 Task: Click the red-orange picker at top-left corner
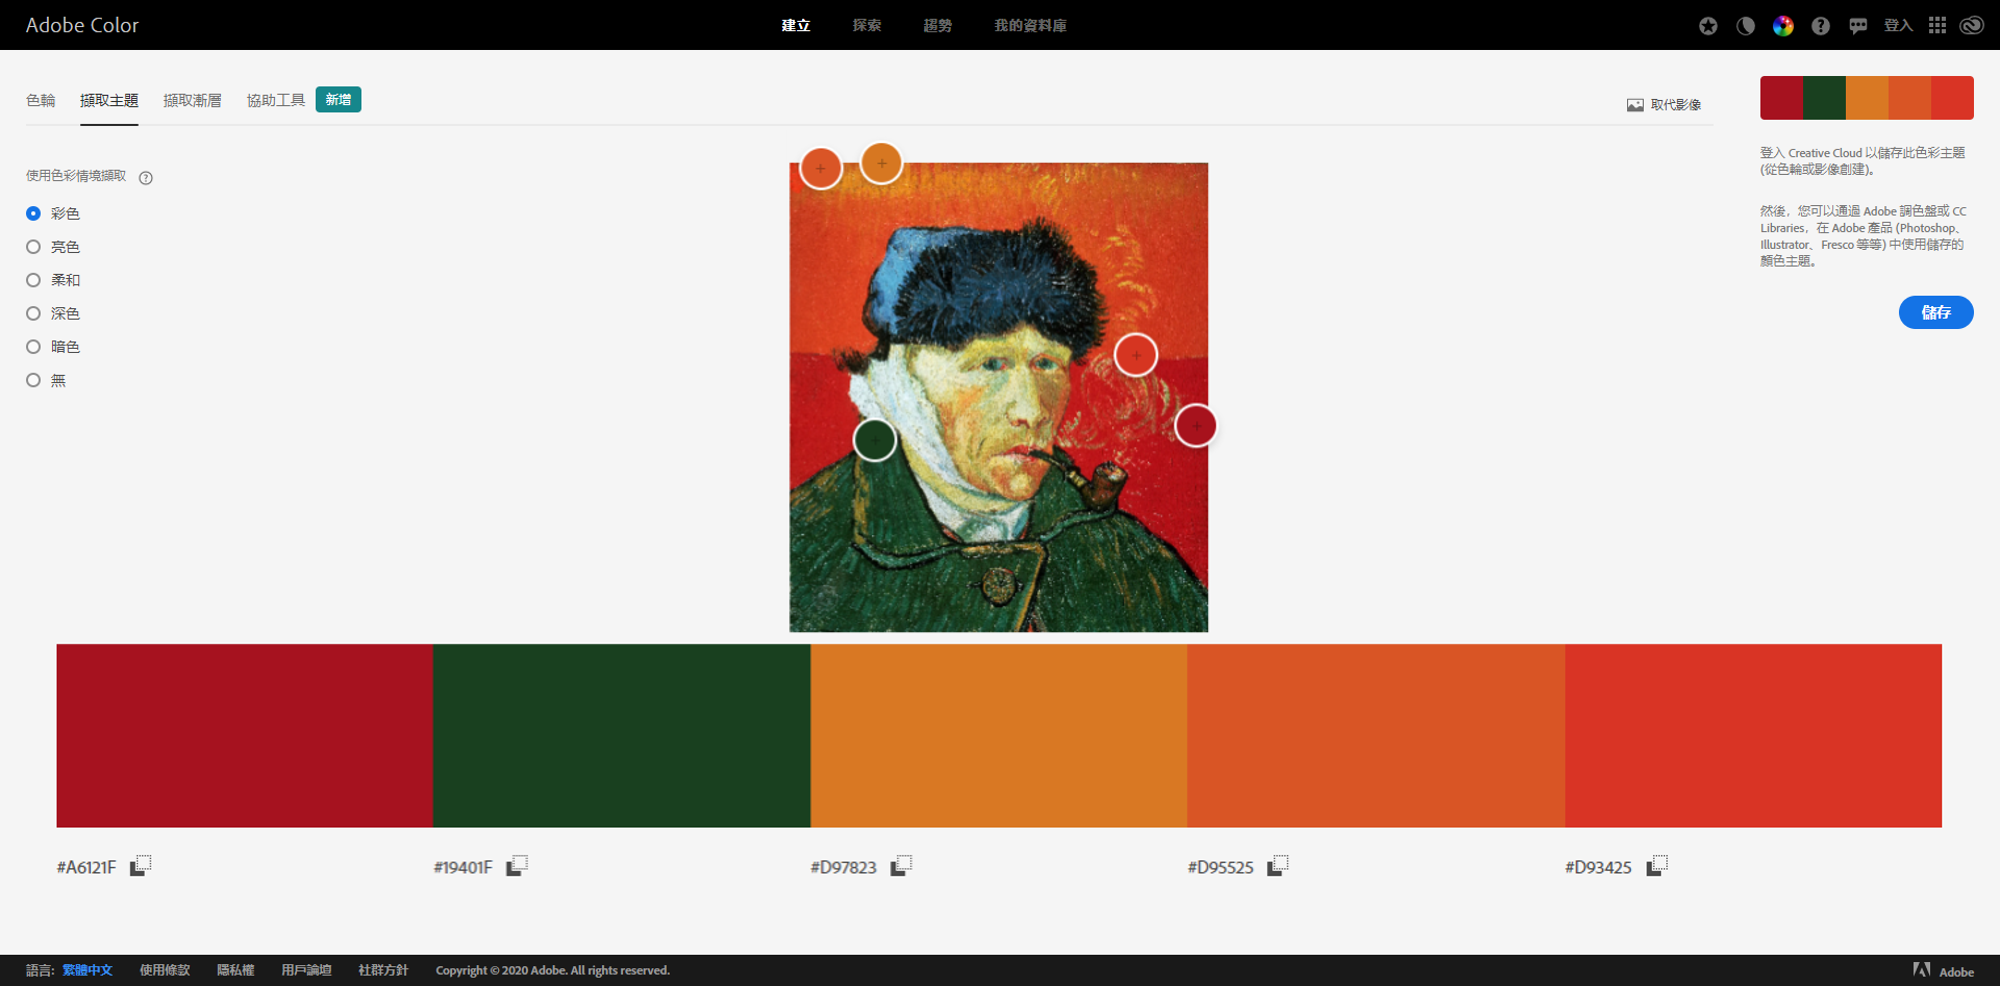821,168
